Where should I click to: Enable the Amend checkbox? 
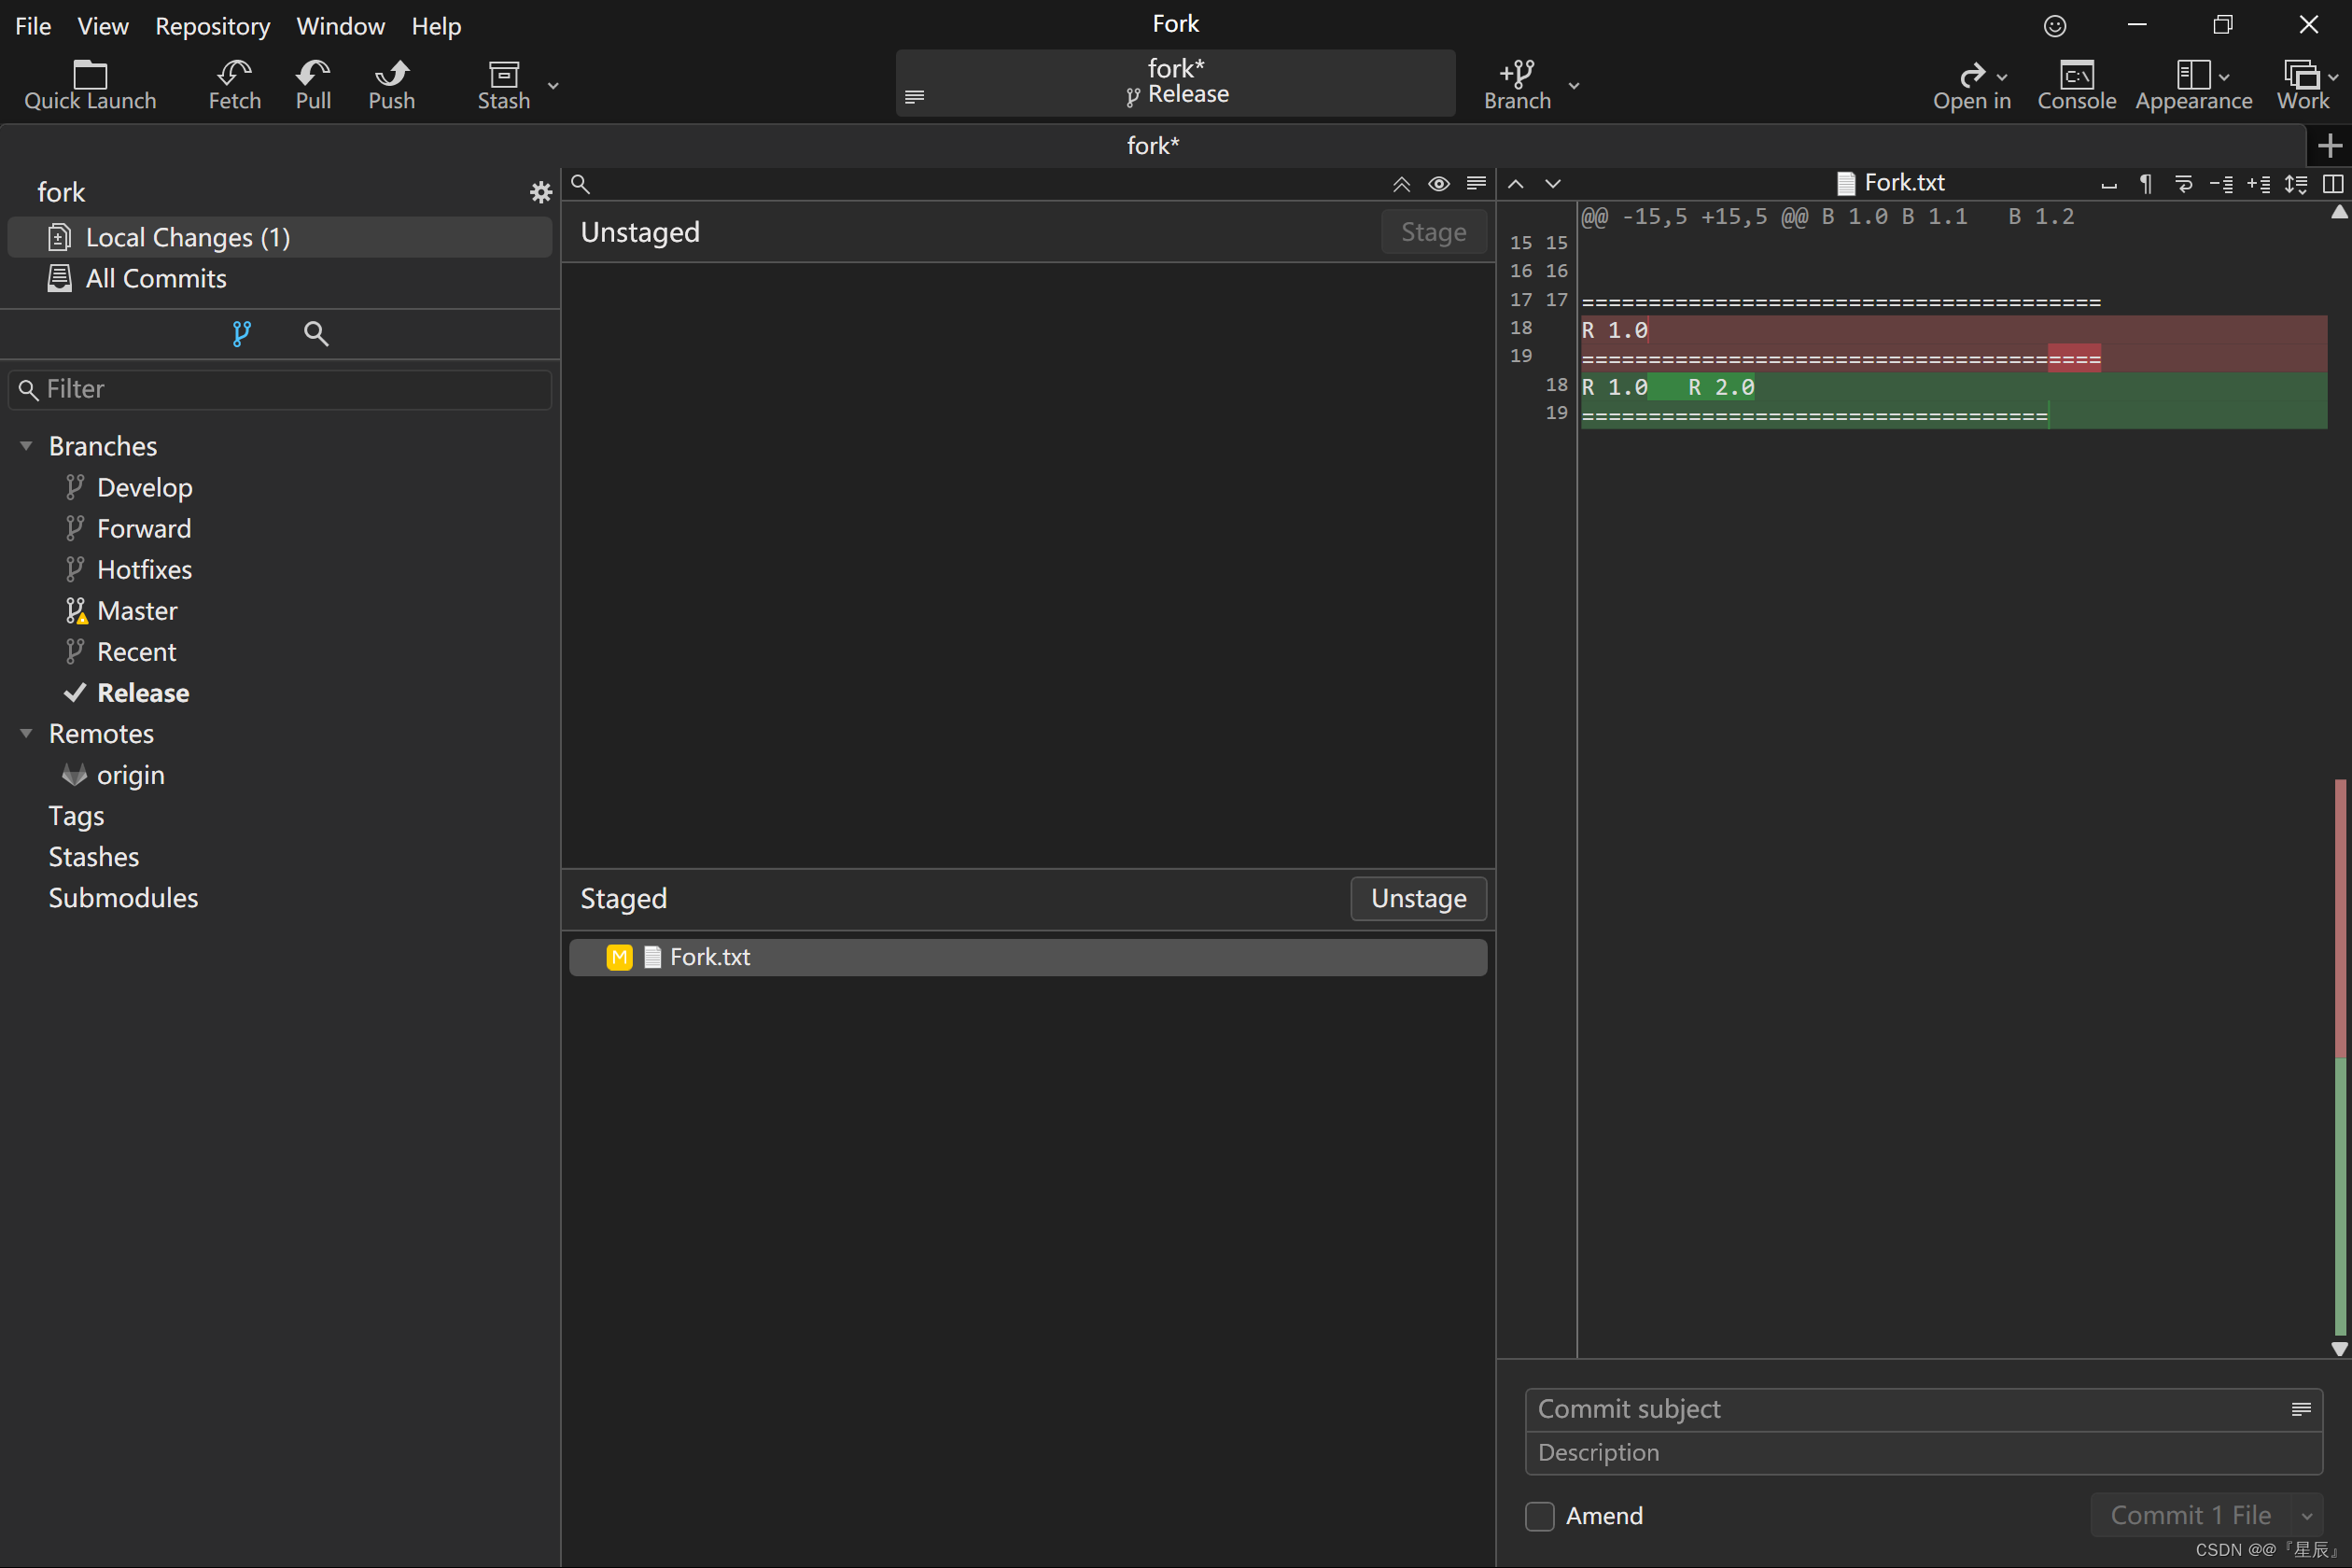pos(1539,1516)
